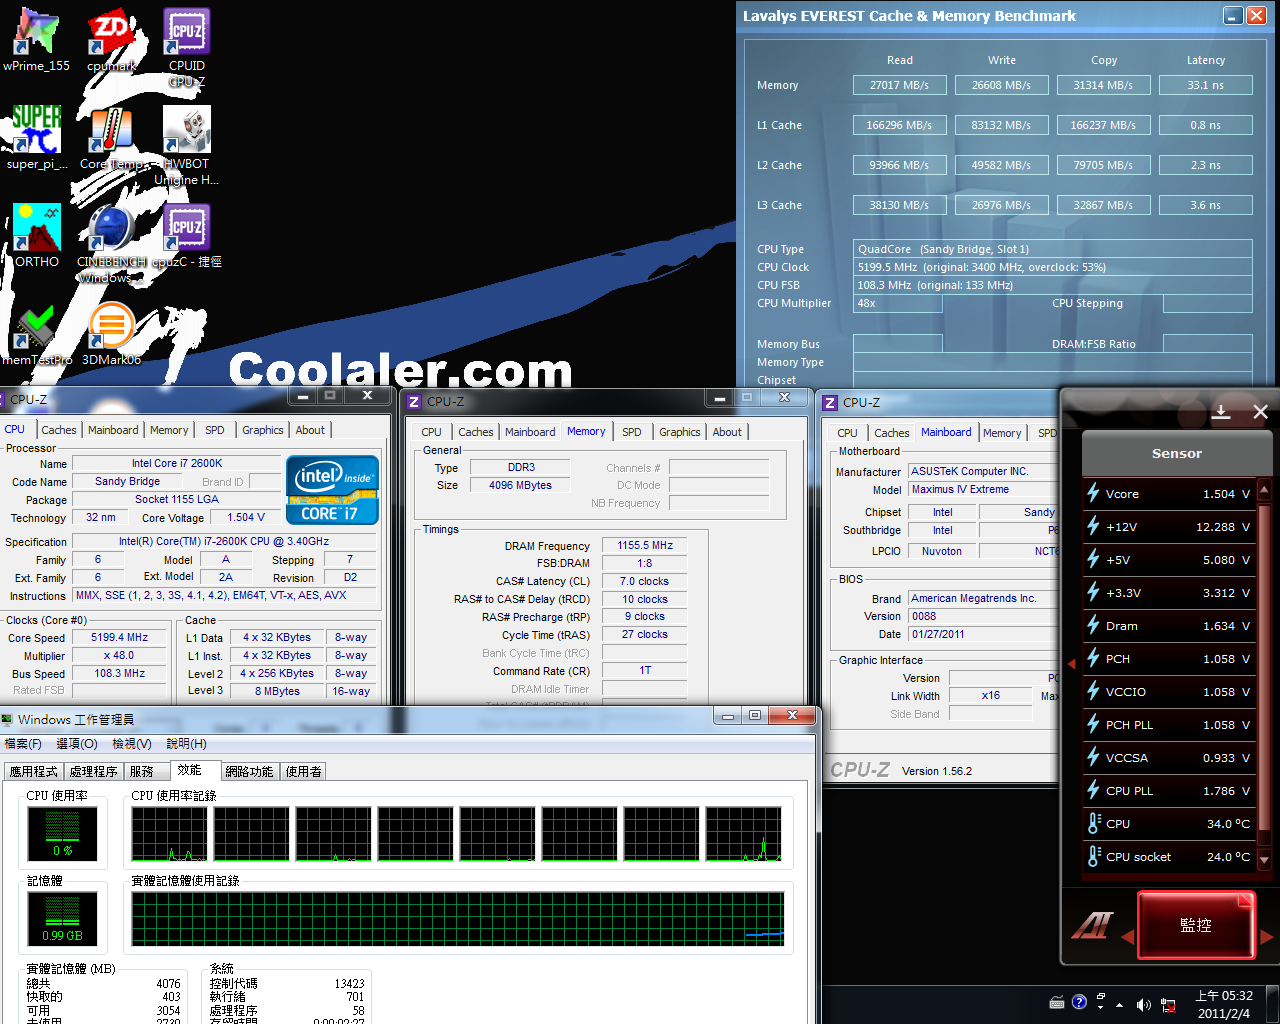Screen dimensions: 1280x1024
Task: Click the Show Desktop strip at taskbar end
Action: pyautogui.click(x=1272, y=1005)
